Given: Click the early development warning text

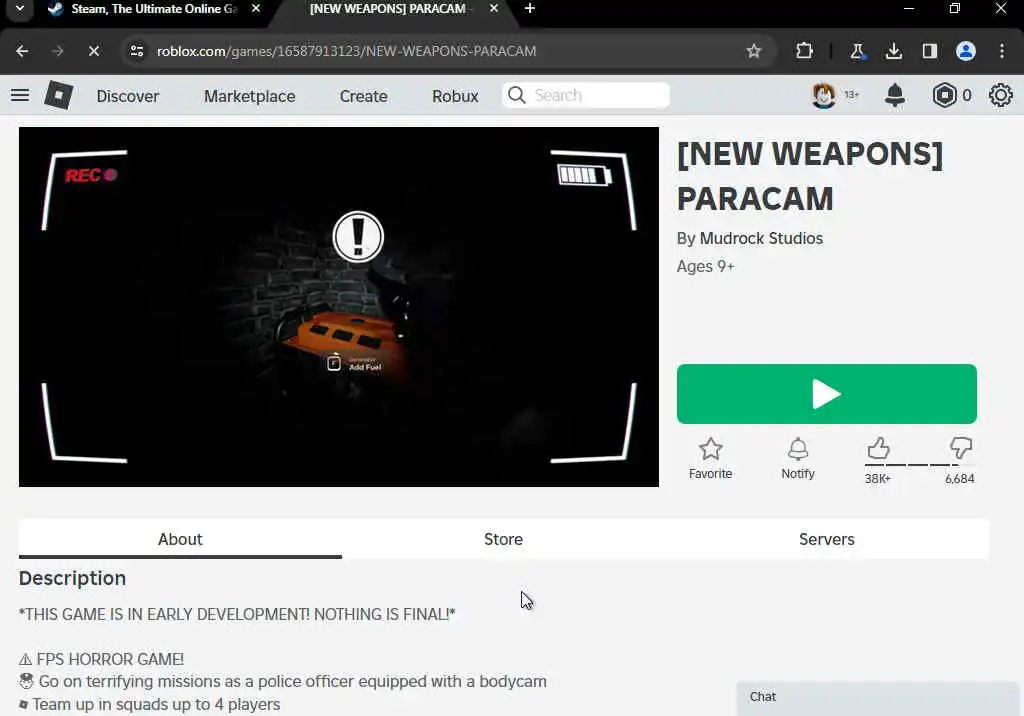Looking at the screenshot, I should (x=237, y=614).
